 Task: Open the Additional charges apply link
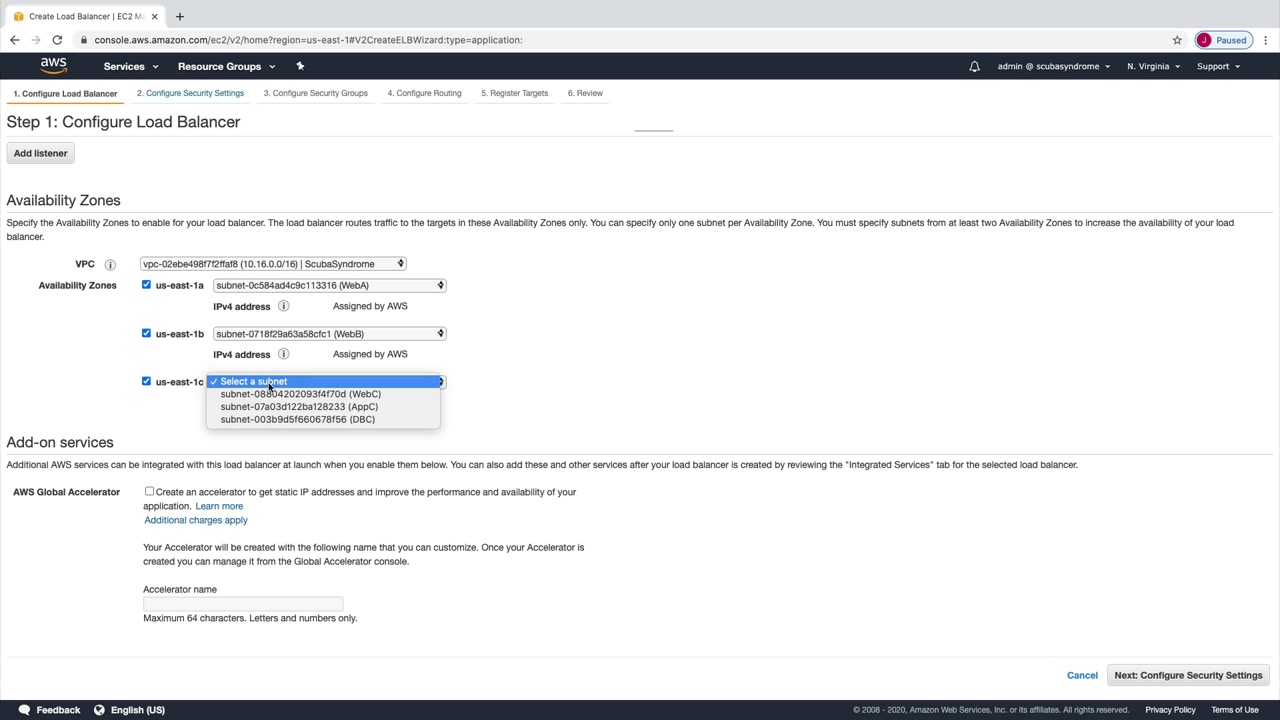click(196, 520)
